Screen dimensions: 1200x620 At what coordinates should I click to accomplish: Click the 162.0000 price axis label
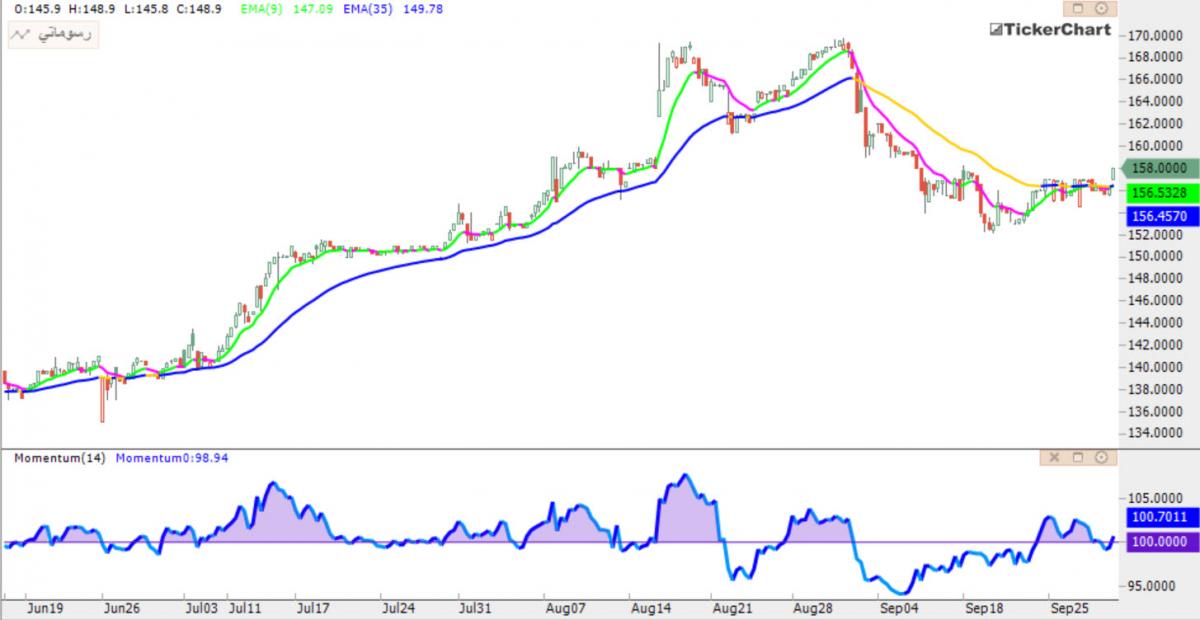(x=1155, y=123)
